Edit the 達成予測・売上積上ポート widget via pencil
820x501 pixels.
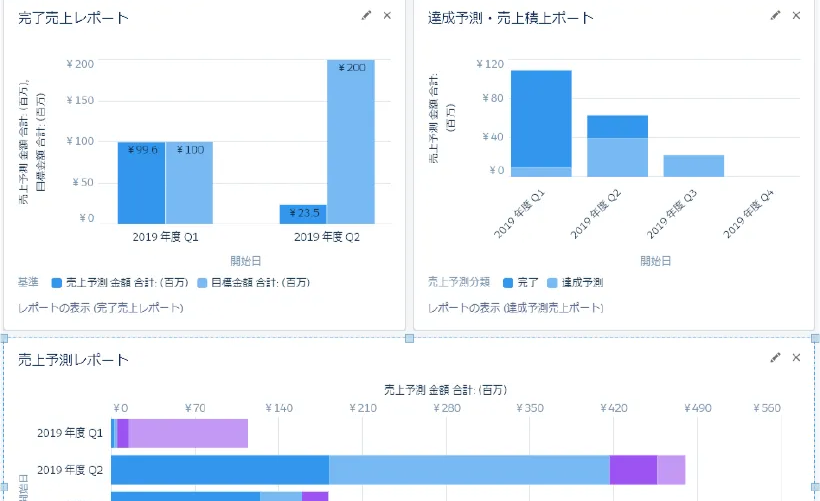(x=776, y=15)
